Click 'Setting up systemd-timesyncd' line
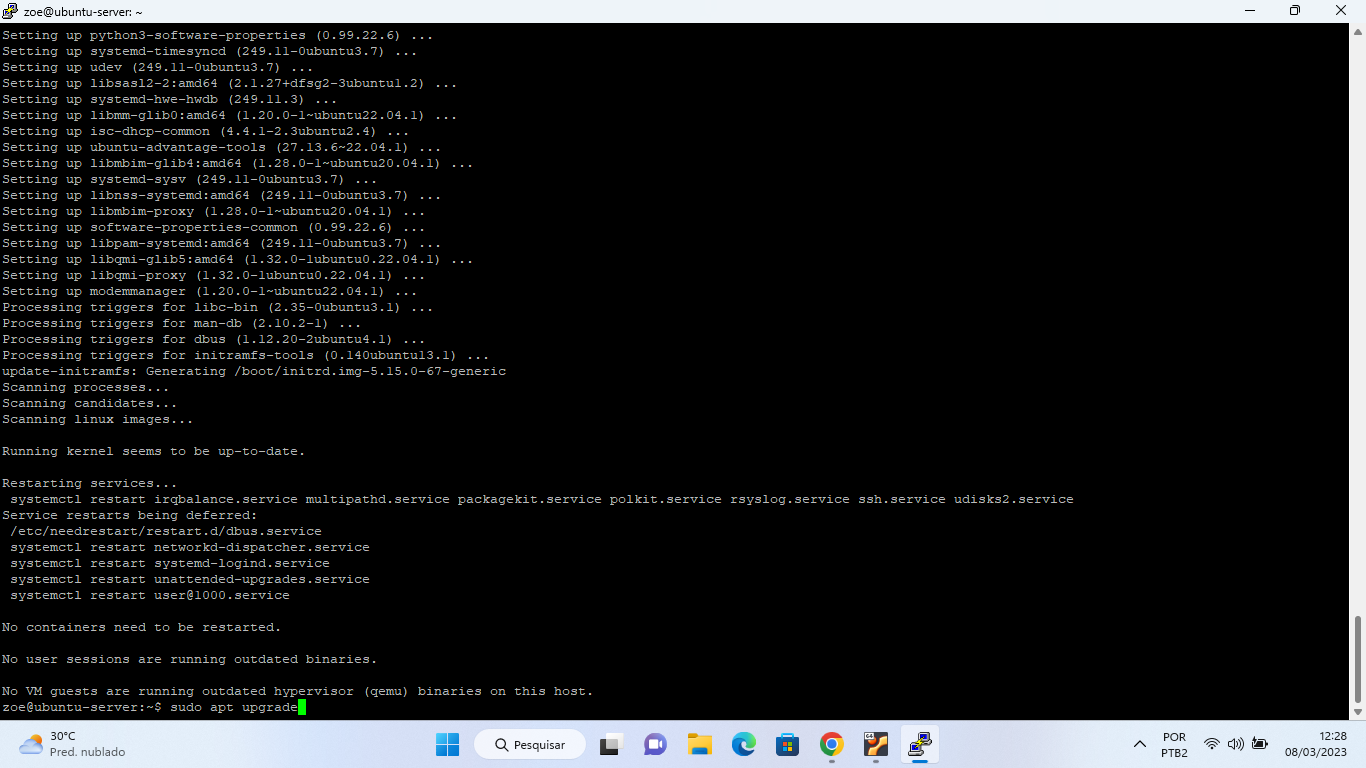 (x=210, y=51)
